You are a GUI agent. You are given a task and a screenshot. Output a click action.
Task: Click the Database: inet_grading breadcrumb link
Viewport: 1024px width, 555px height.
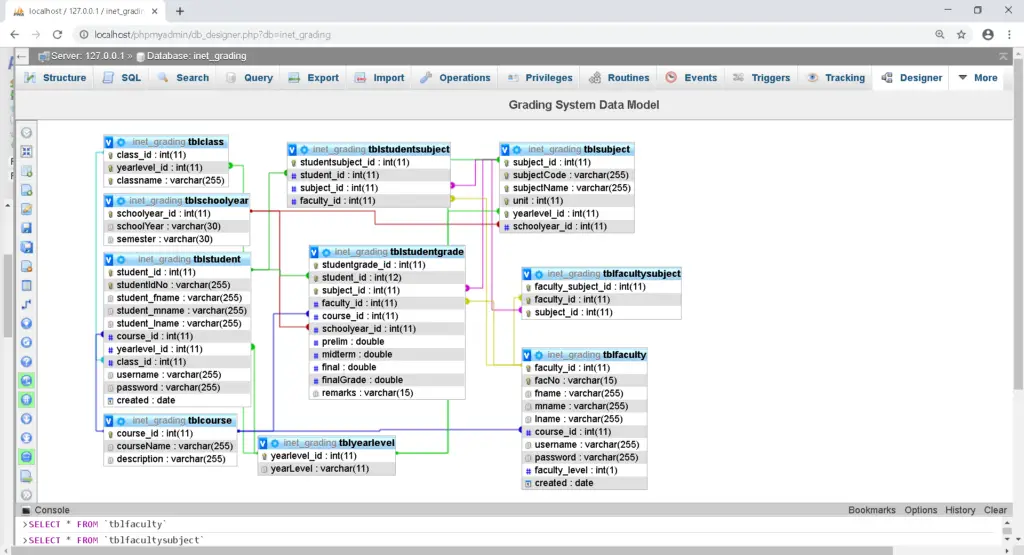point(194,56)
